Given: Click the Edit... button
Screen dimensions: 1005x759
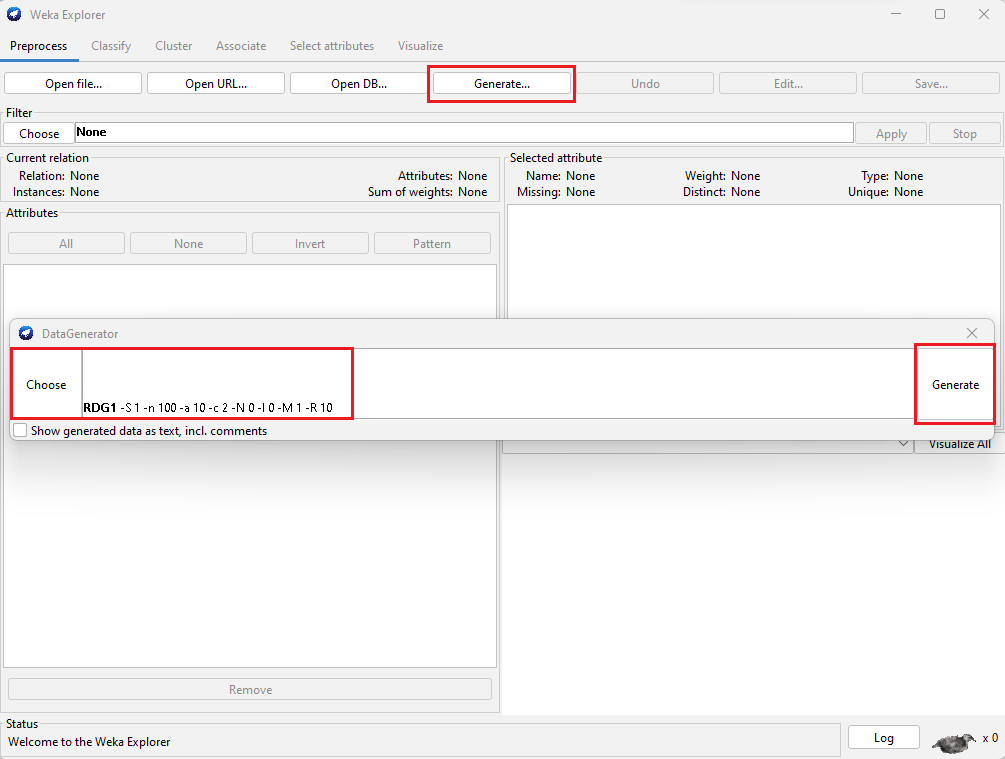Looking at the screenshot, I should [788, 83].
